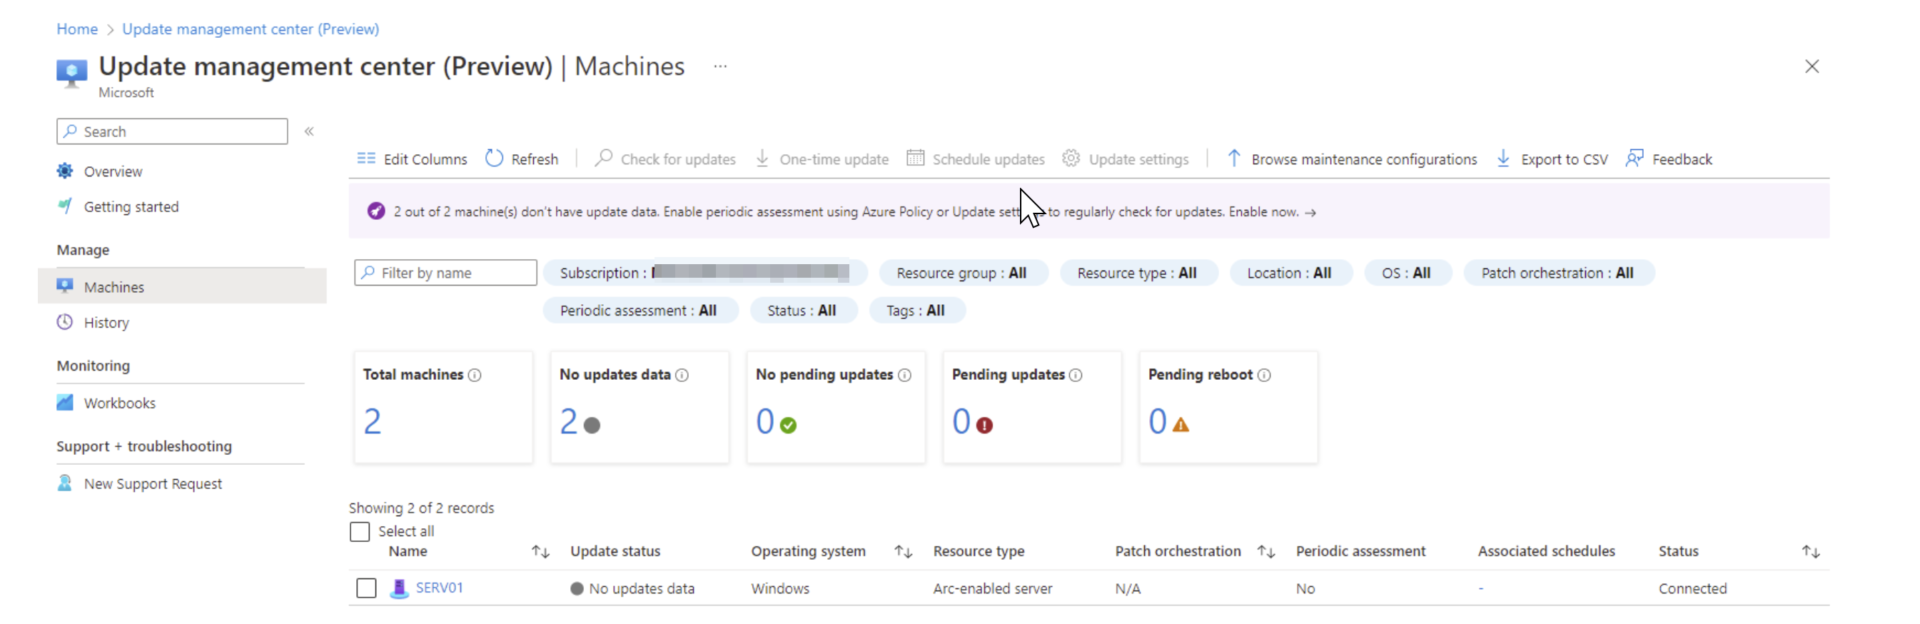Click the Update status column header

[x=615, y=552]
